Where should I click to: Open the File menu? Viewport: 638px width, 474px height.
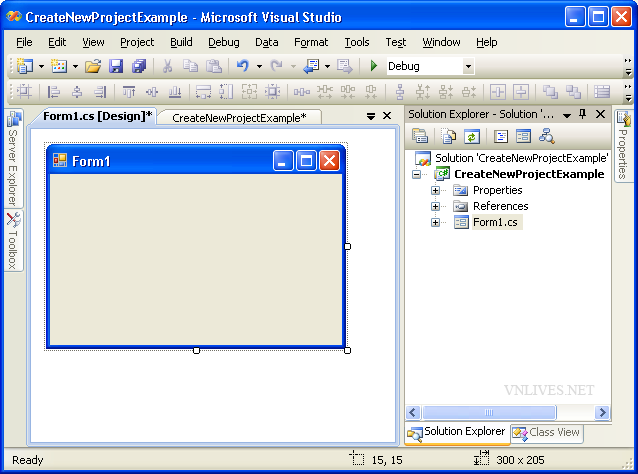pyautogui.click(x=24, y=42)
